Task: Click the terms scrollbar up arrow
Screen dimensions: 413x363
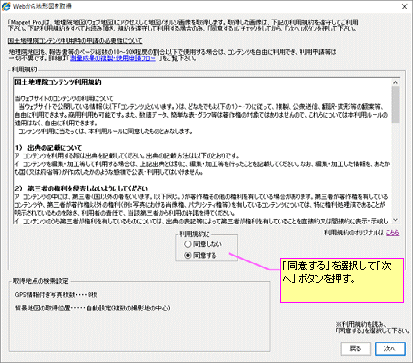Action: [395, 83]
